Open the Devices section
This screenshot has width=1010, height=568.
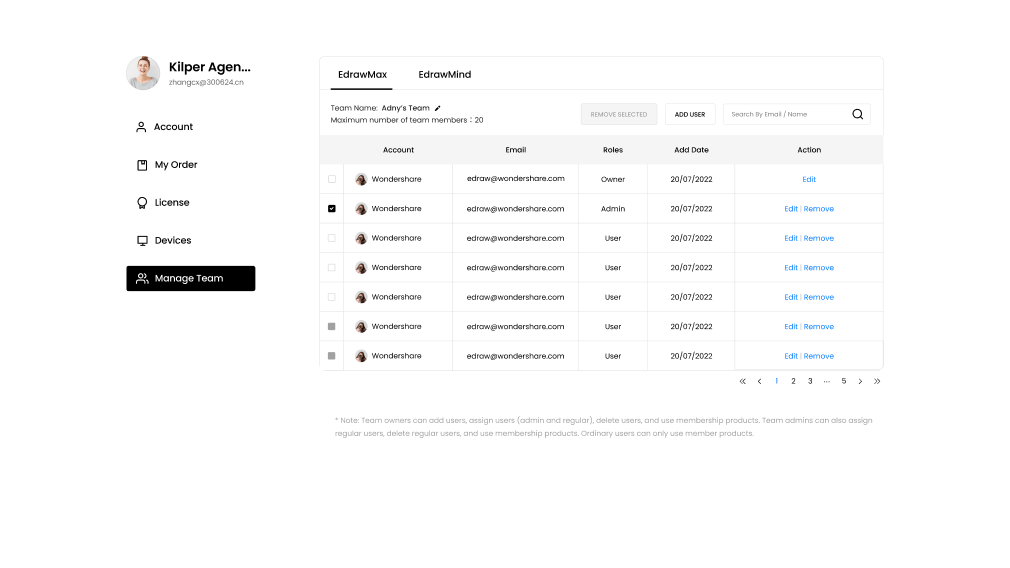coord(164,240)
